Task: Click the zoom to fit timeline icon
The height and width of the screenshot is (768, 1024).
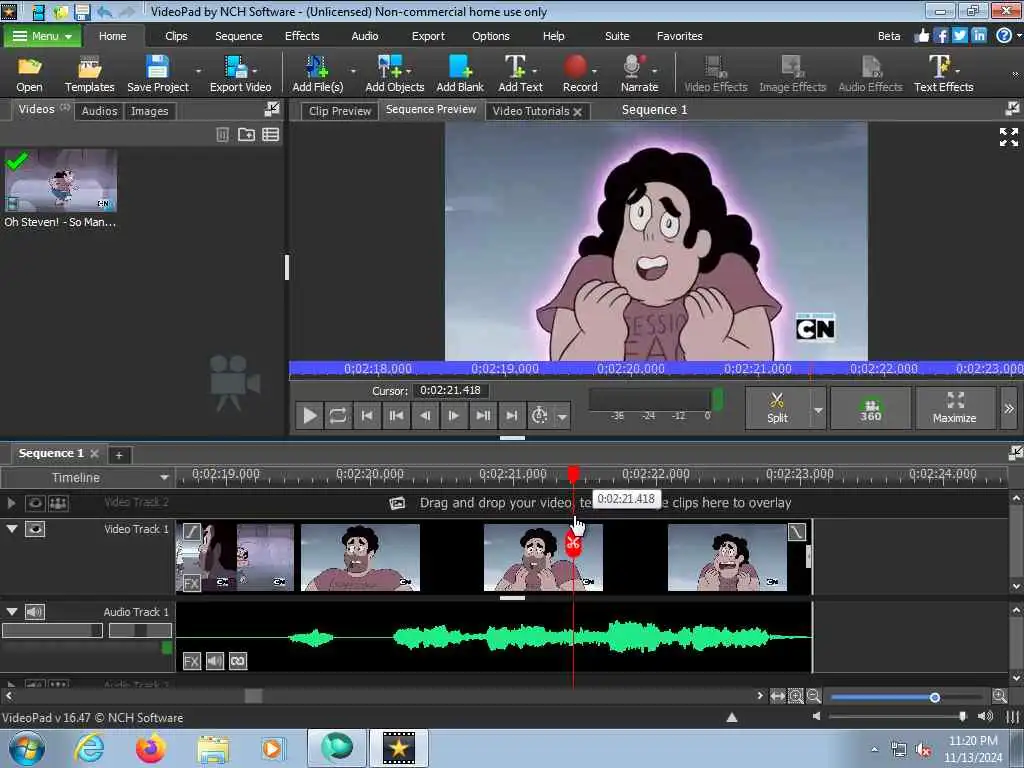Action: pos(777,696)
